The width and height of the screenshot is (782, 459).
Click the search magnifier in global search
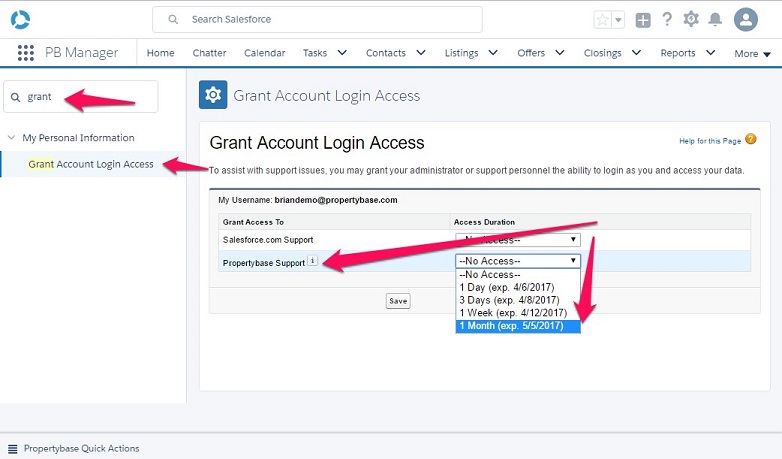(173, 19)
